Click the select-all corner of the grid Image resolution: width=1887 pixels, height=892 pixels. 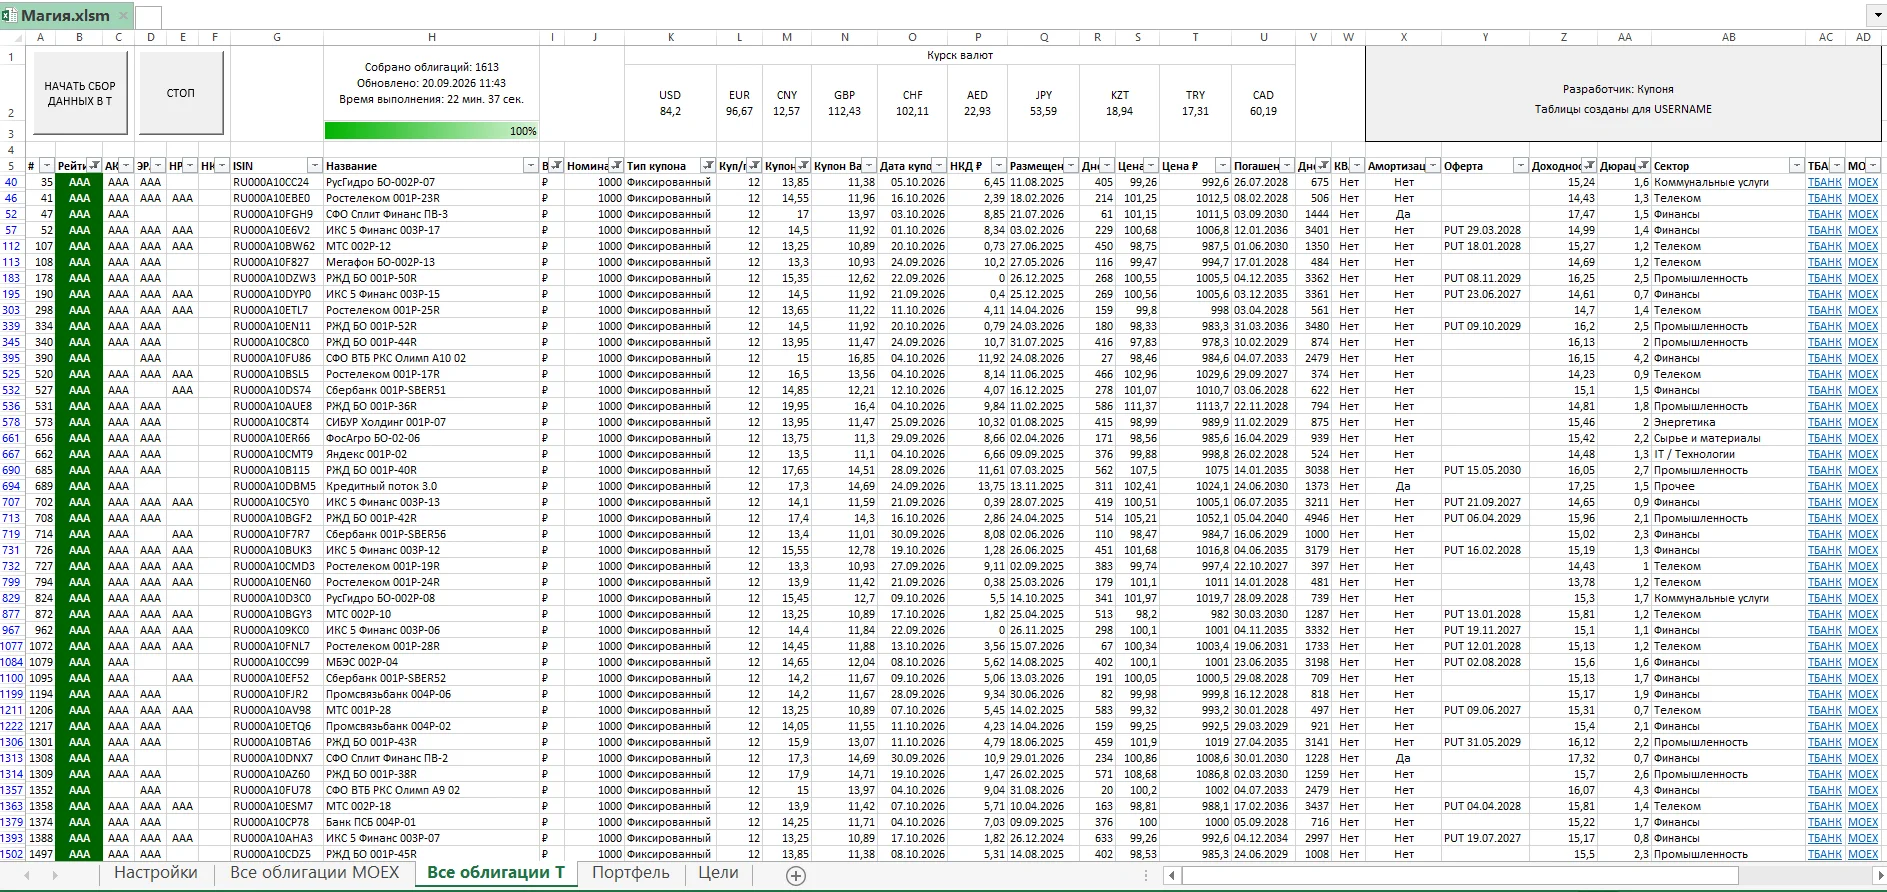[x=11, y=37]
